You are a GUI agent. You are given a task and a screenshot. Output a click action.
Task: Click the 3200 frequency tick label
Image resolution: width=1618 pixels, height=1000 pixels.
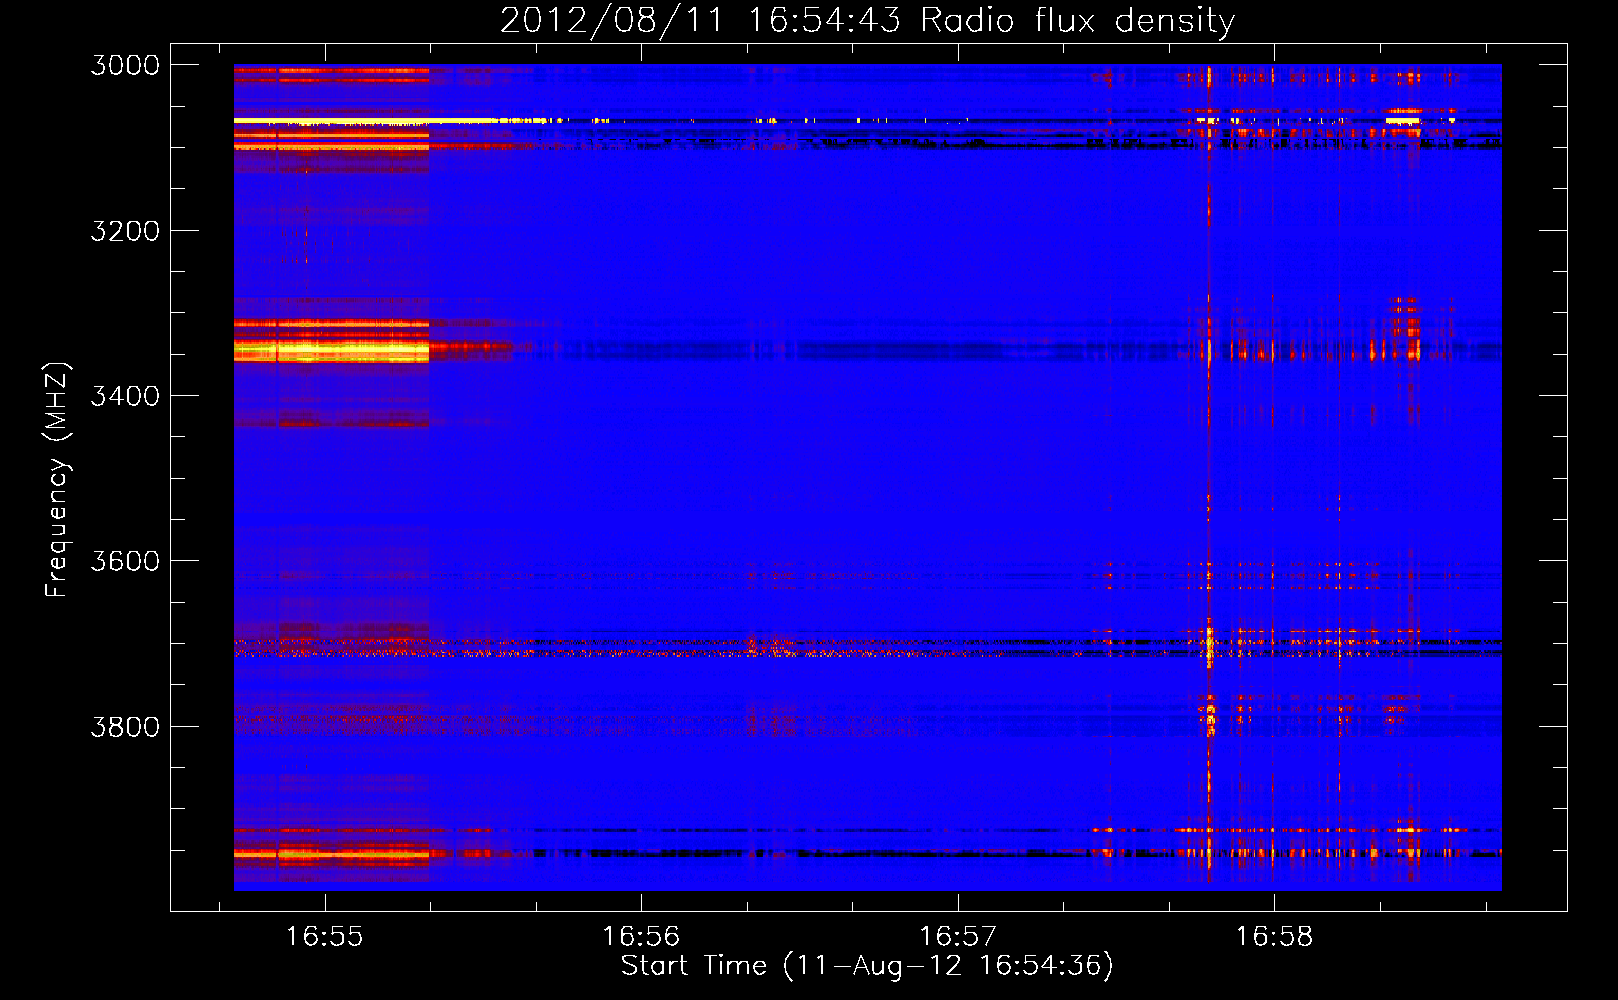125,231
